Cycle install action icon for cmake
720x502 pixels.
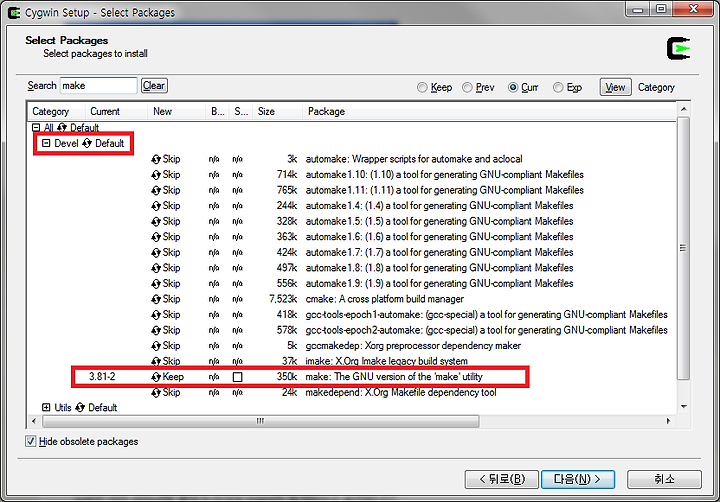click(156, 299)
